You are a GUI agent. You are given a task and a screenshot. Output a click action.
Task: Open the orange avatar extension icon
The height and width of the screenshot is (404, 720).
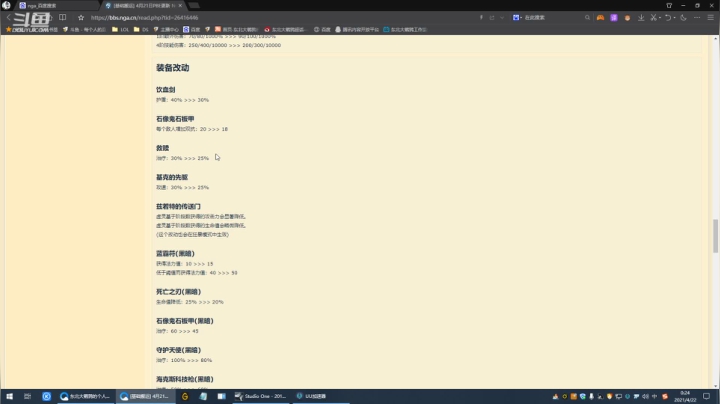(627, 17)
